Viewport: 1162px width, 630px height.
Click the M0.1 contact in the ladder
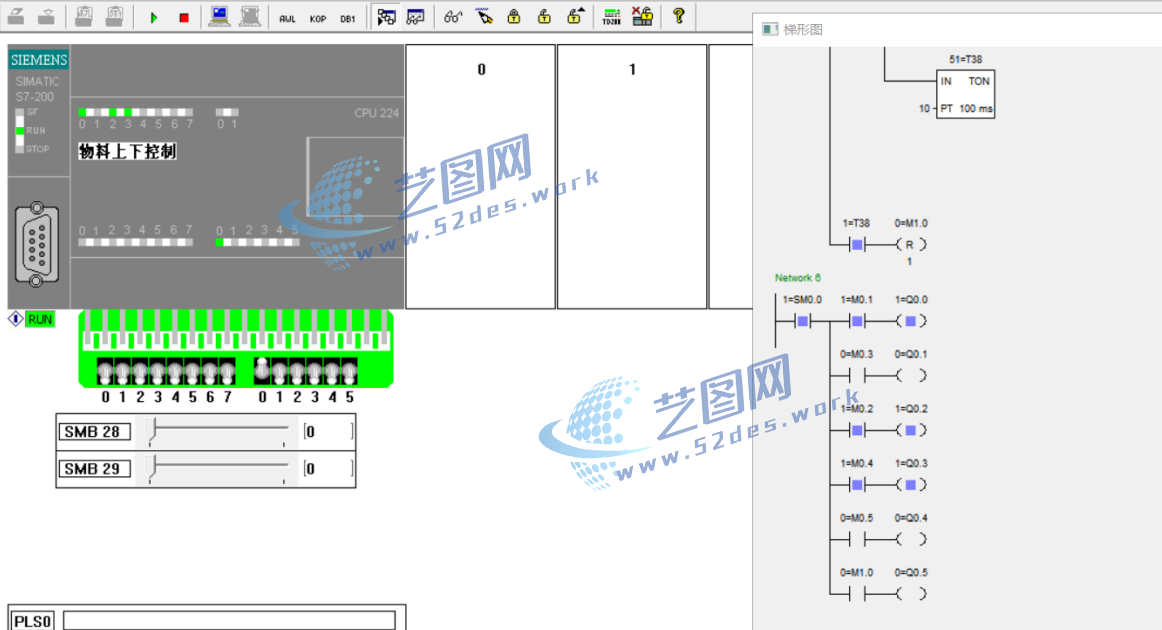click(x=857, y=321)
